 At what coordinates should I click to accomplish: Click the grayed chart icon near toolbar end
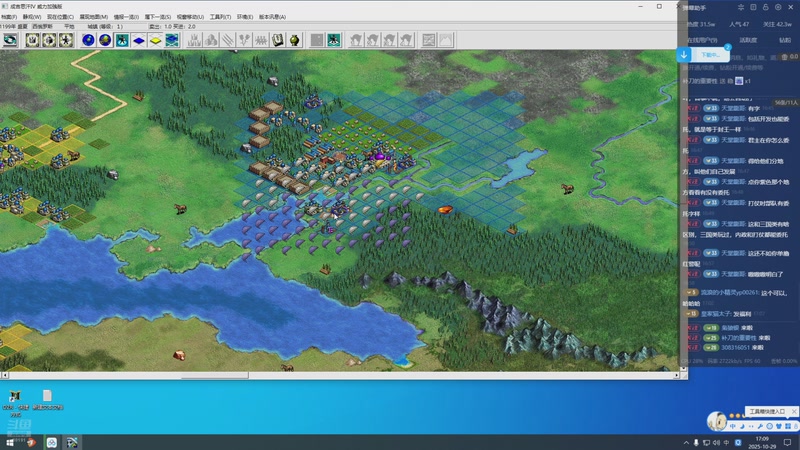pos(429,40)
